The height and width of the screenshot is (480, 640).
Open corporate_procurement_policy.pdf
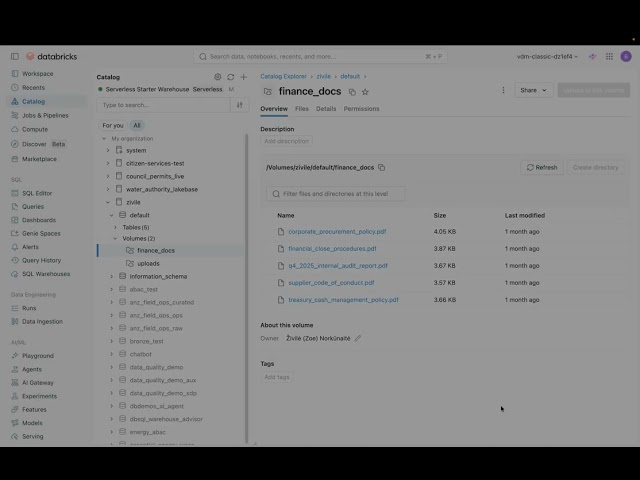(x=337, y=231)
